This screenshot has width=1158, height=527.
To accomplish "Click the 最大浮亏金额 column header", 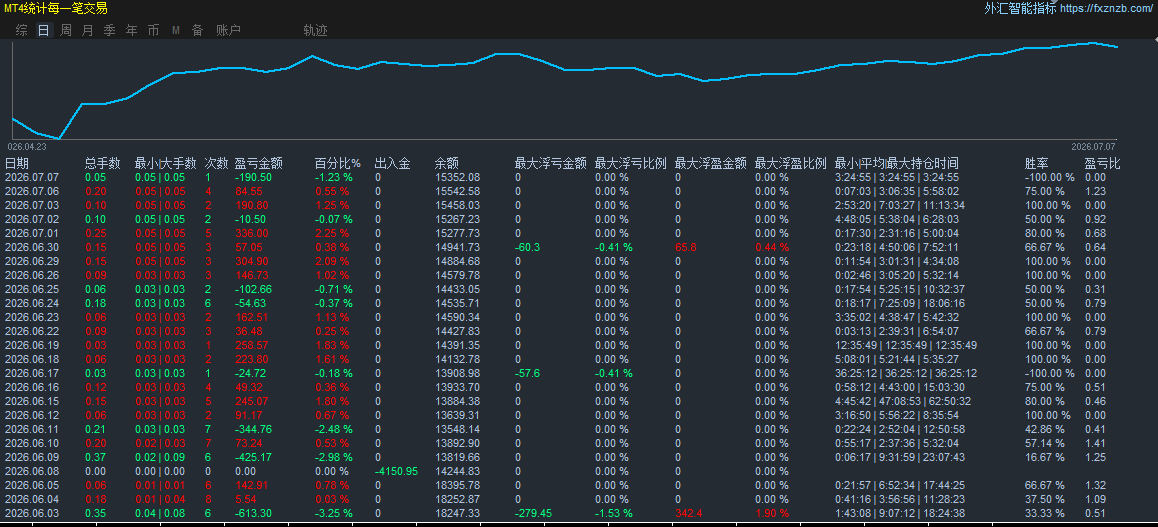I will pos(550,163).
